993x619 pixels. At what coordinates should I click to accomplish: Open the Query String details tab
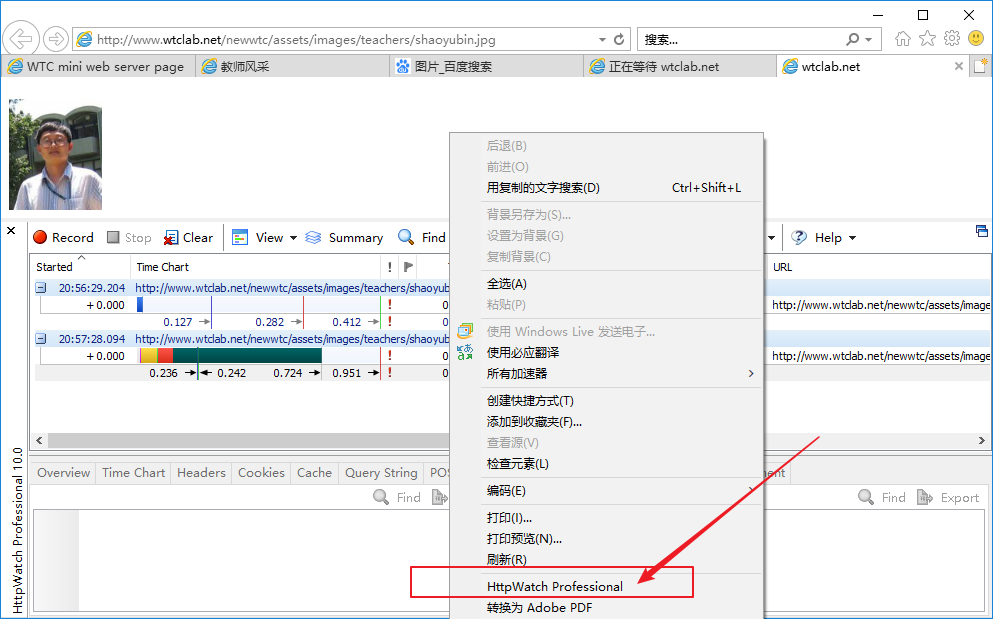pos(381,473)
